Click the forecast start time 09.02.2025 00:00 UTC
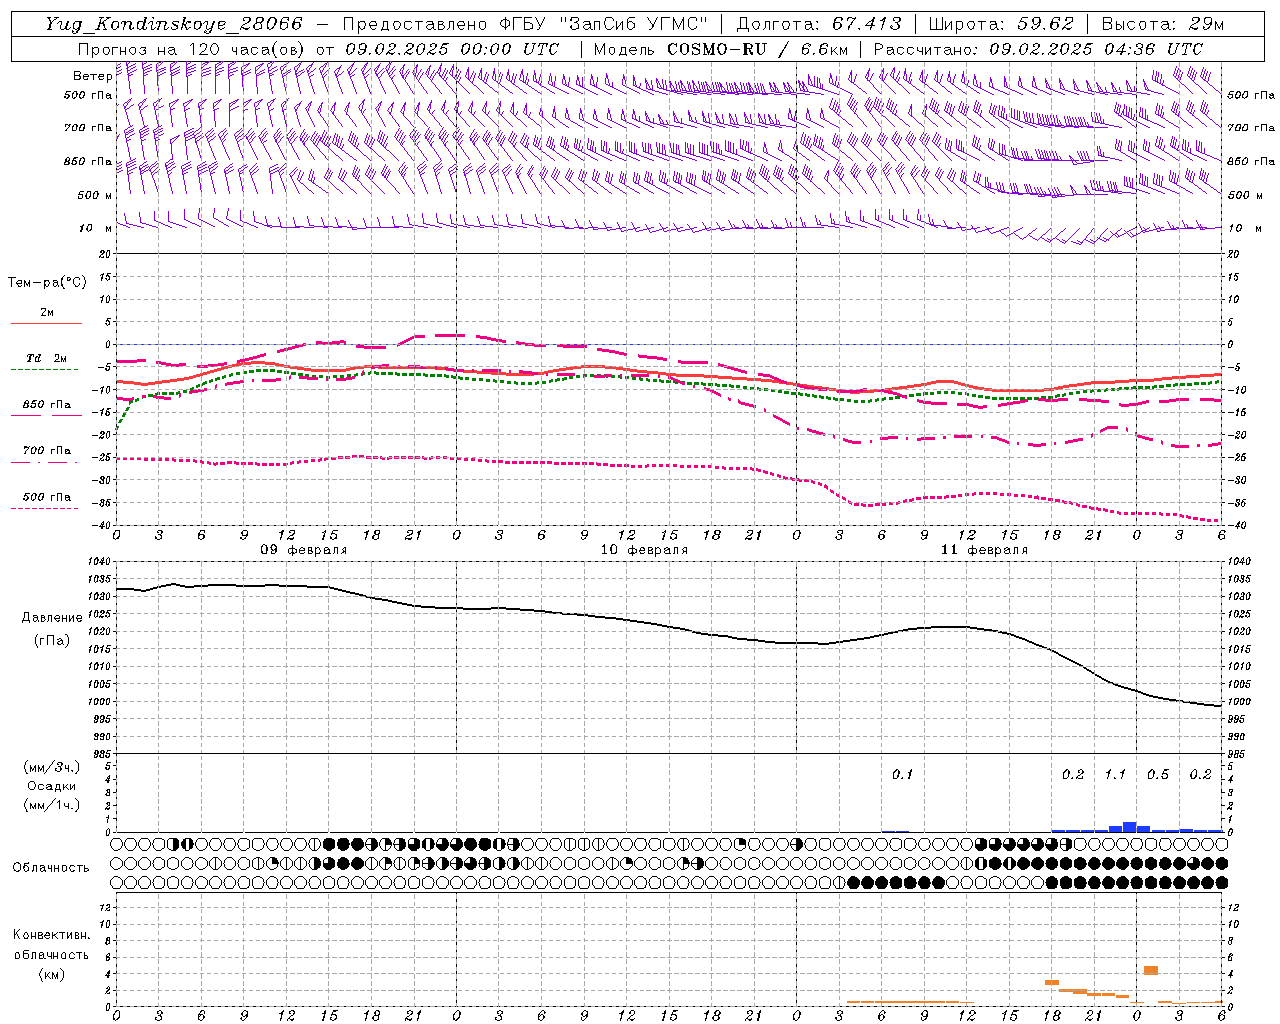This screenshot has height=1024, width=1280. click(x=451, y=49)
